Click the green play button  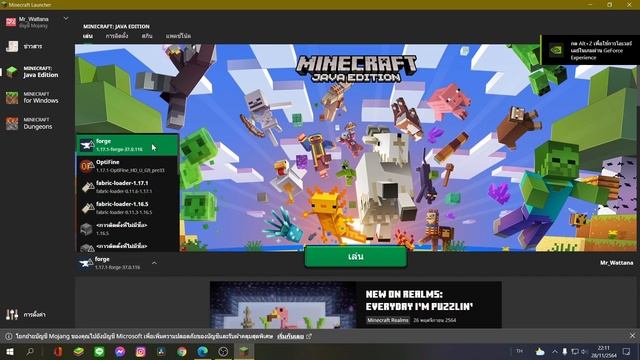point(356,257)
